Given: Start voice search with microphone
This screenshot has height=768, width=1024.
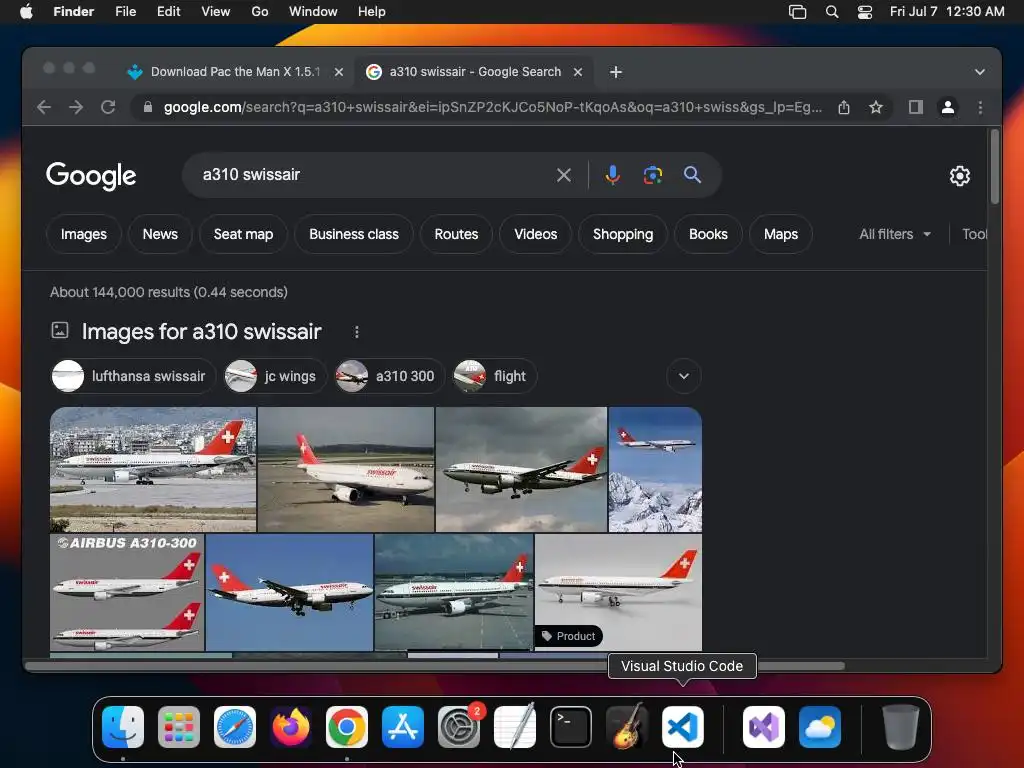Looking at the screenshot, I should (x=612, y=175).
